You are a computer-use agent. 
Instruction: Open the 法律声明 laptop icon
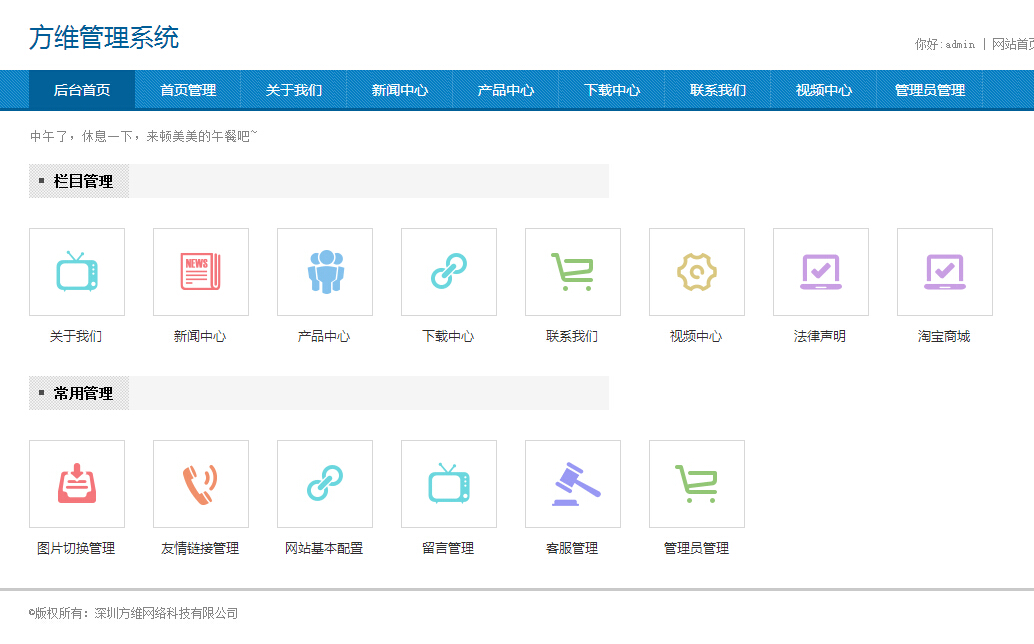820,271
